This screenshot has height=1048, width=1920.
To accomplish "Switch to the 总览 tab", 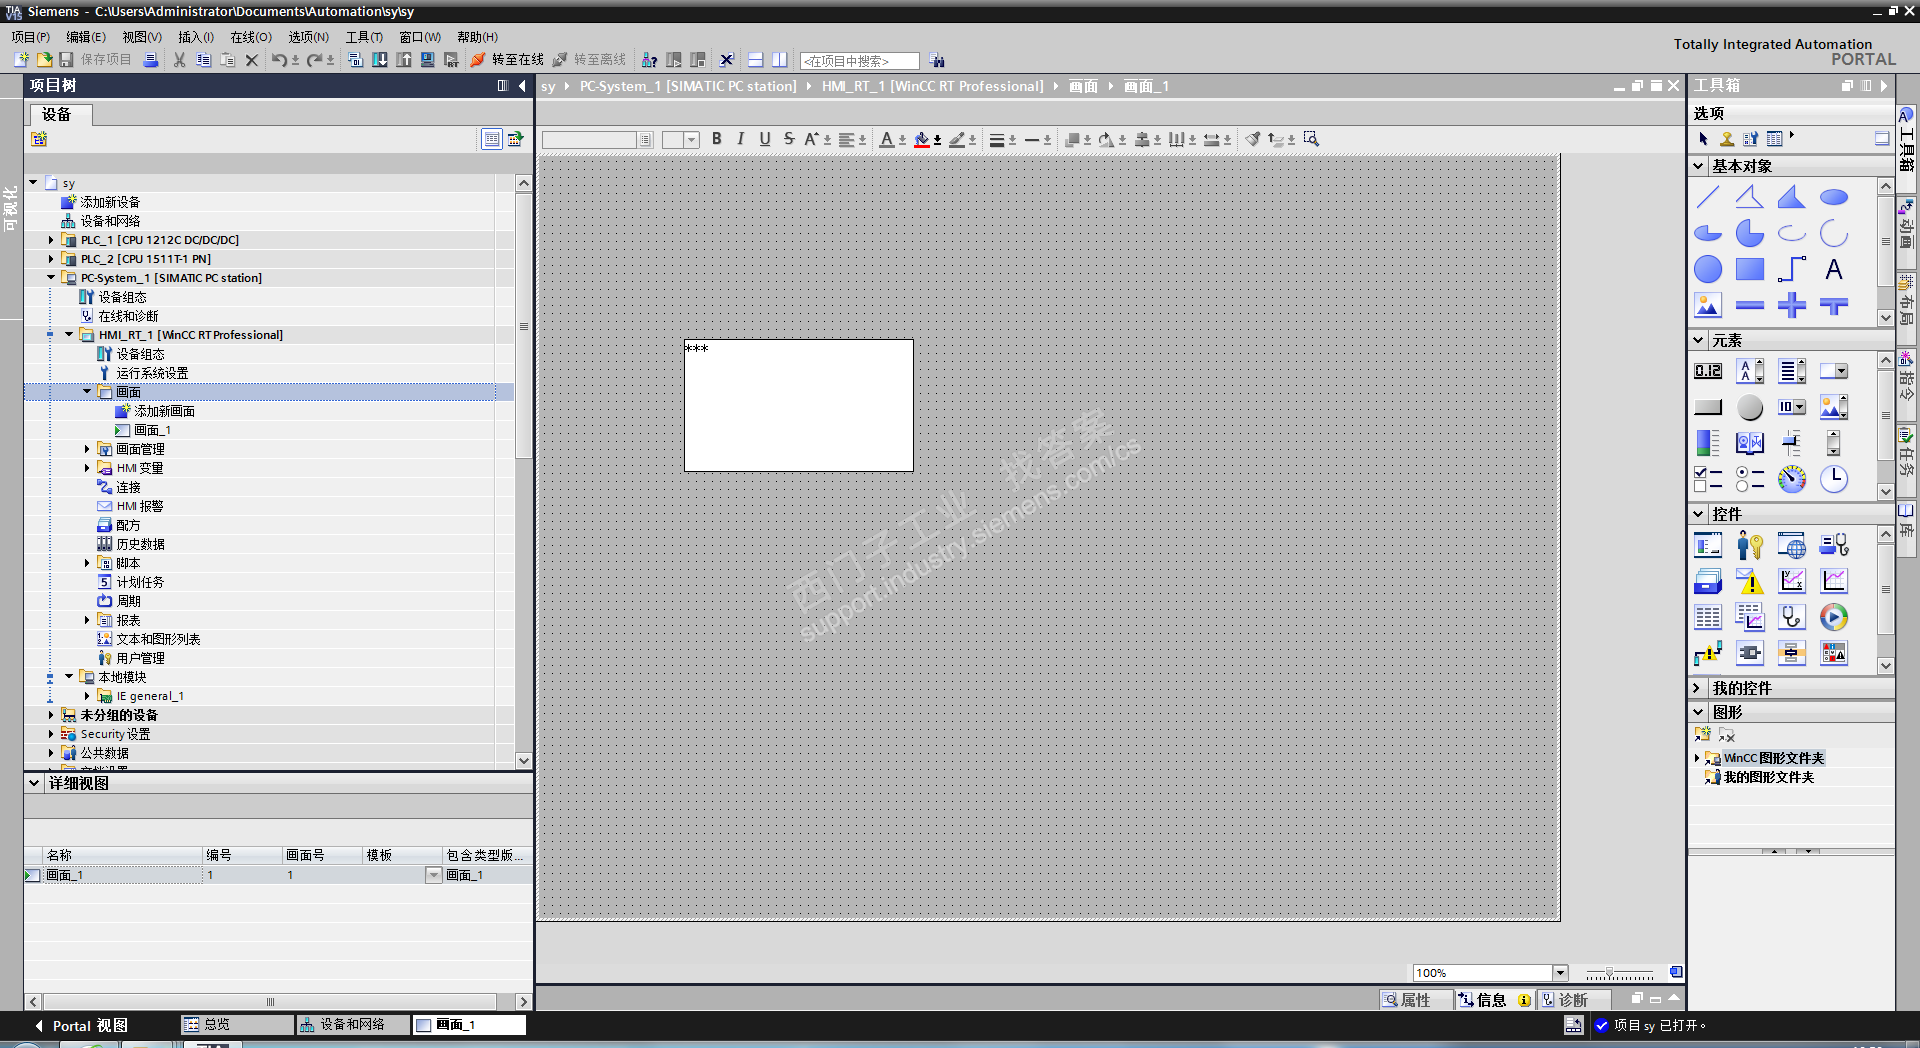I will (237, 1025).
